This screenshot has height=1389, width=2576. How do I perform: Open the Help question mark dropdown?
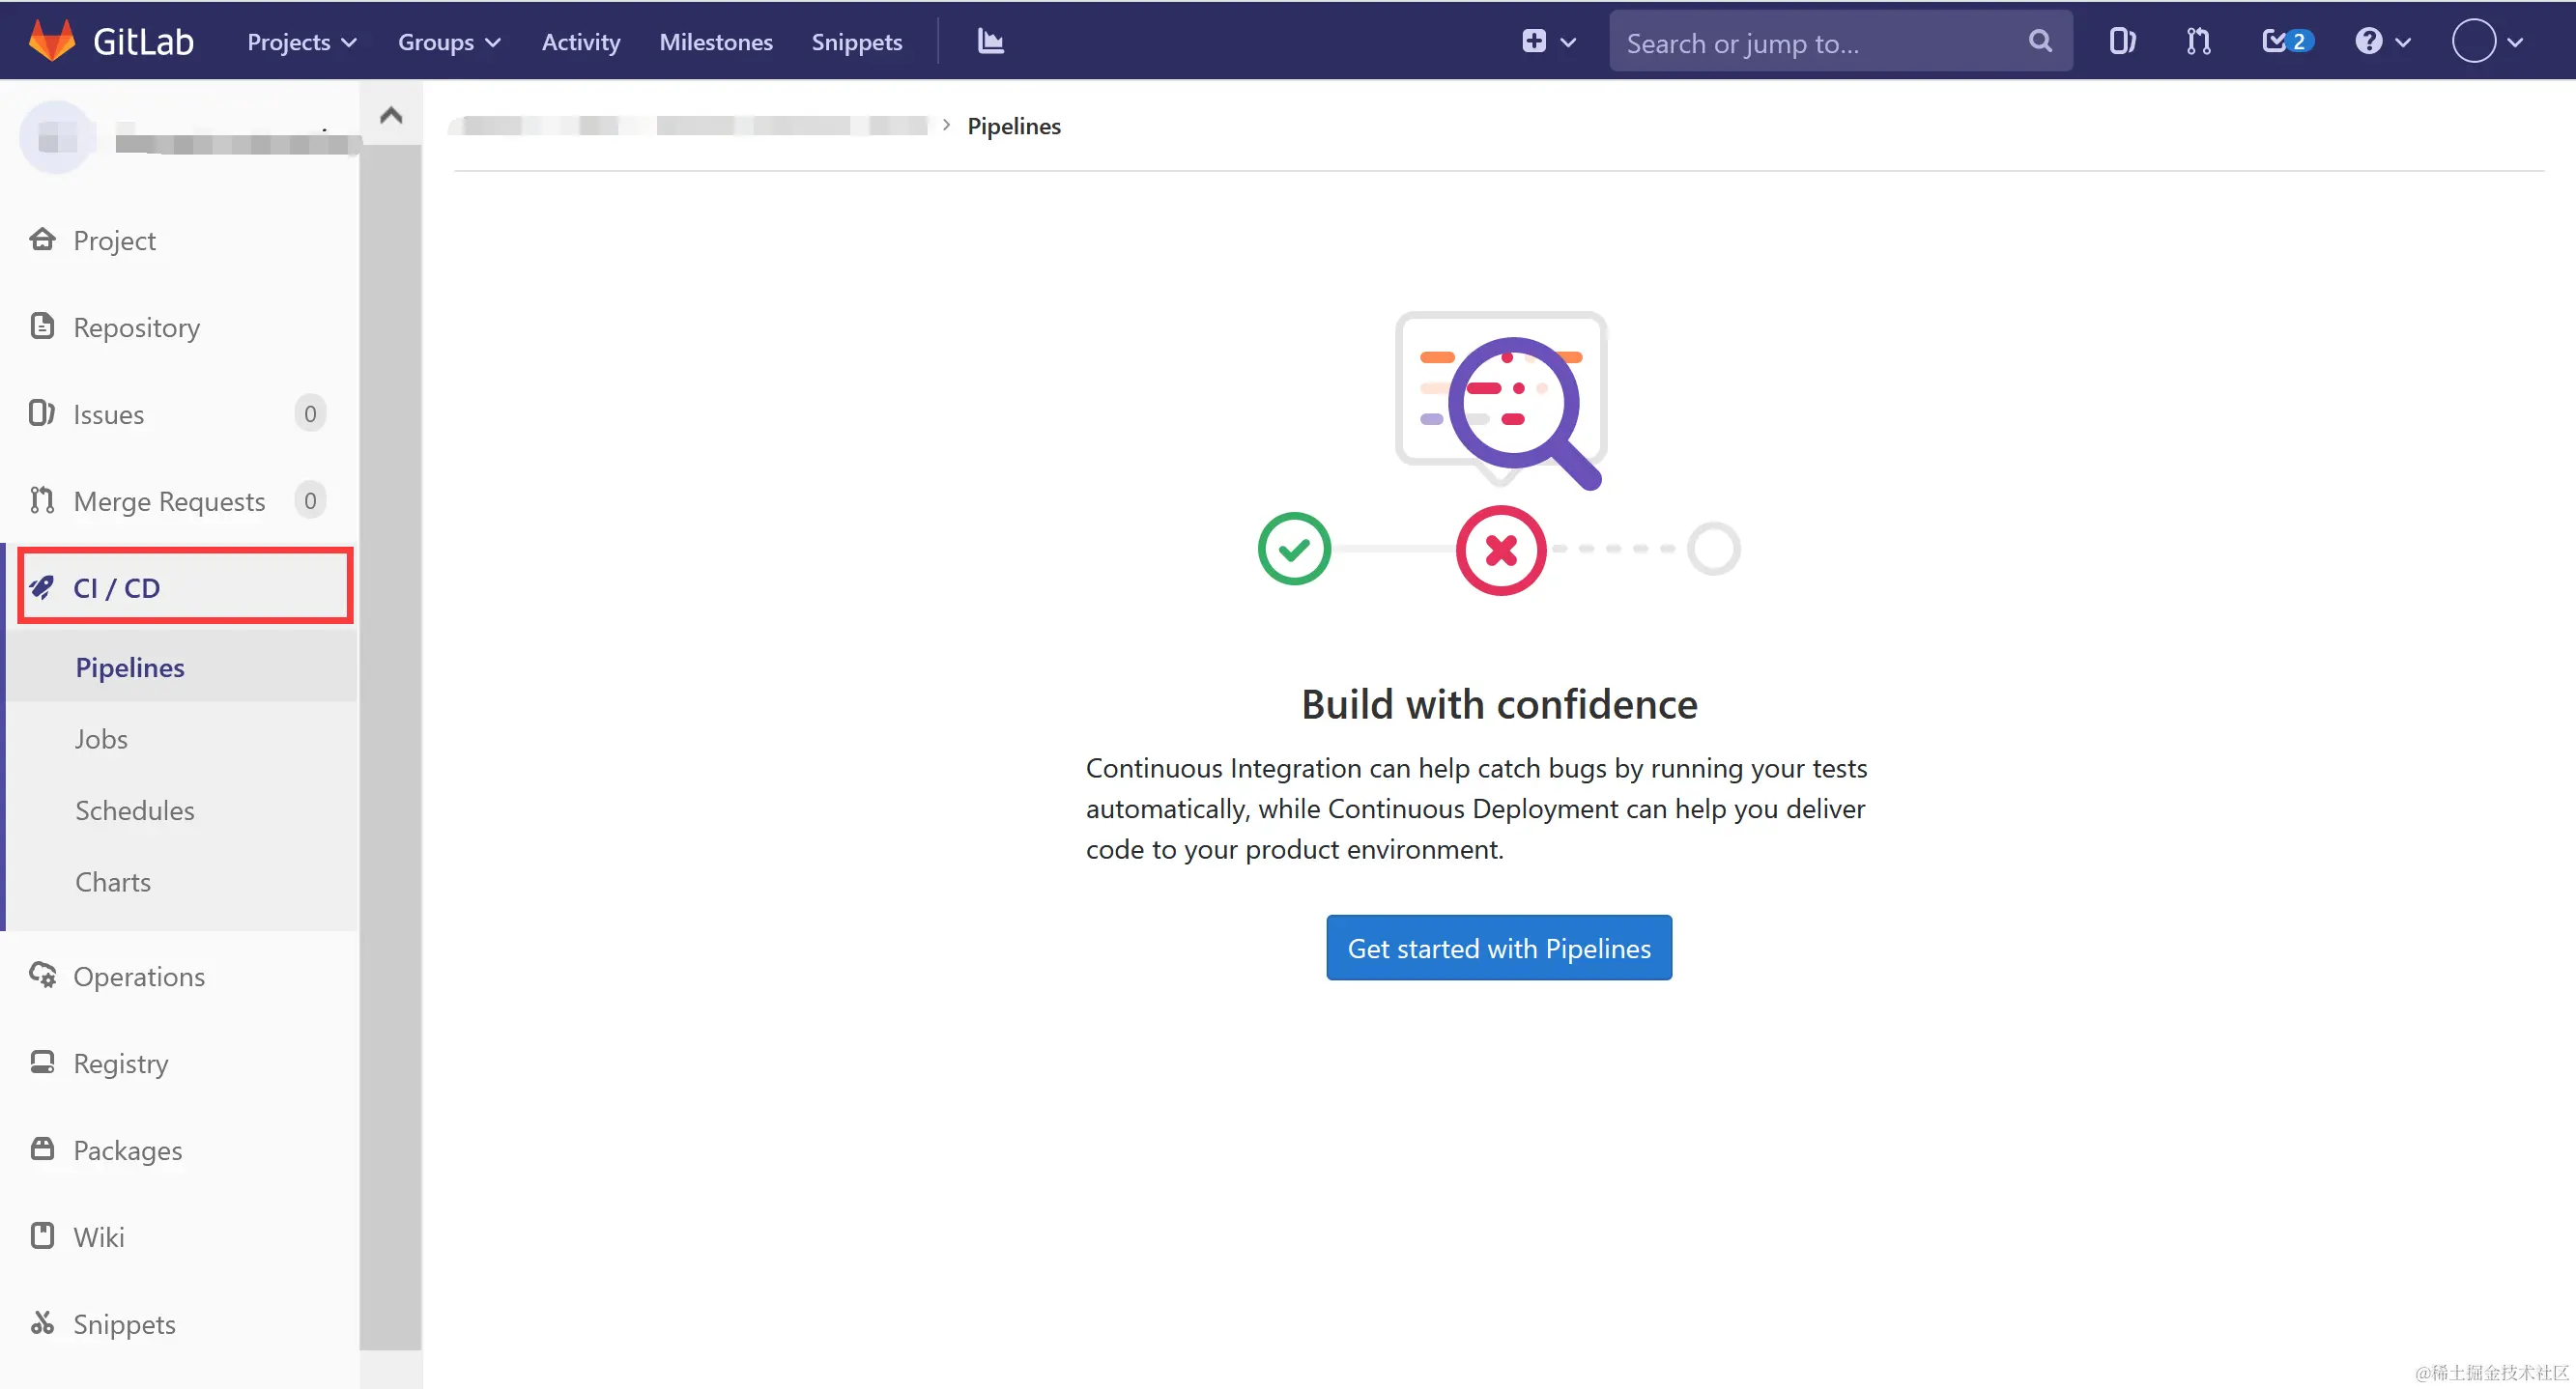[2382, 41]
